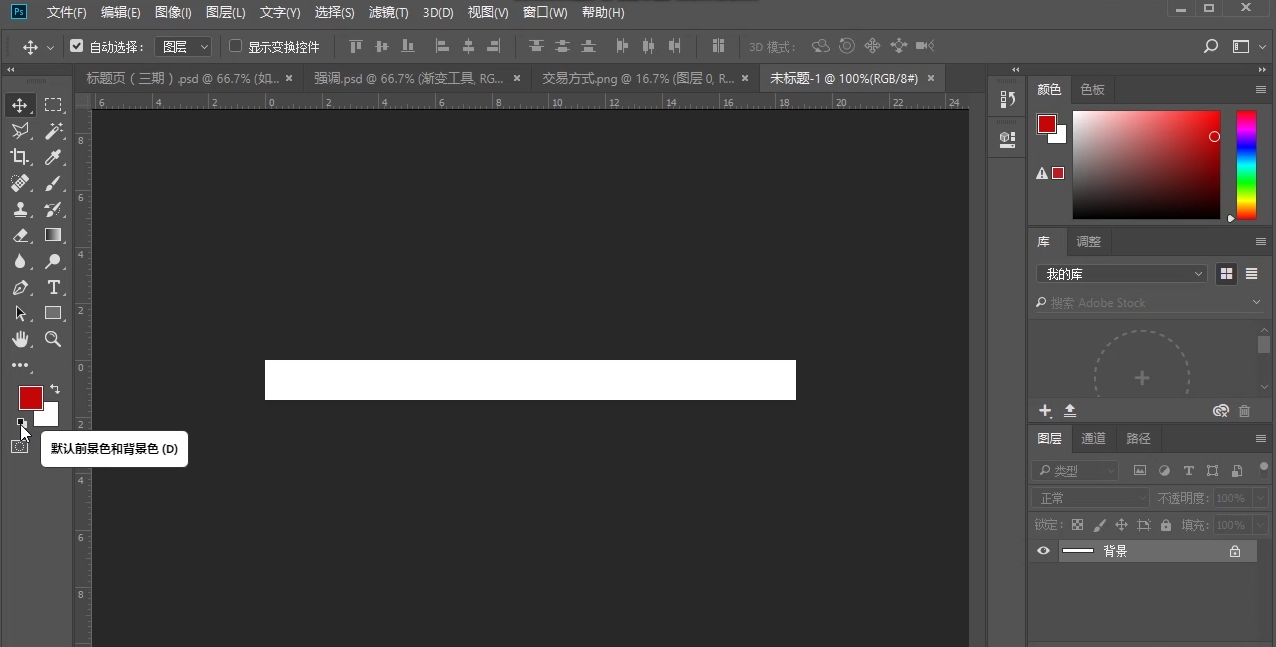Switch to the 强调.psd document tab
Viewport: 1276px width, 647px height.
pos(409,78)
